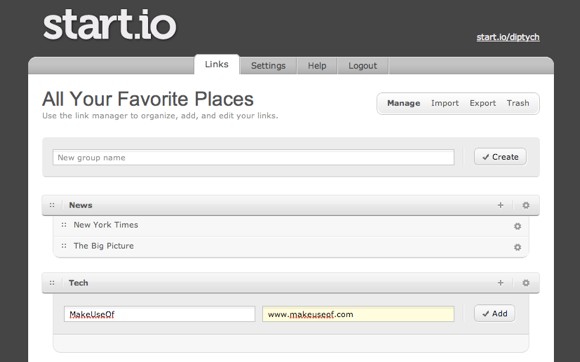
Task: Open the Import section
Action: (x=445, y=103)
